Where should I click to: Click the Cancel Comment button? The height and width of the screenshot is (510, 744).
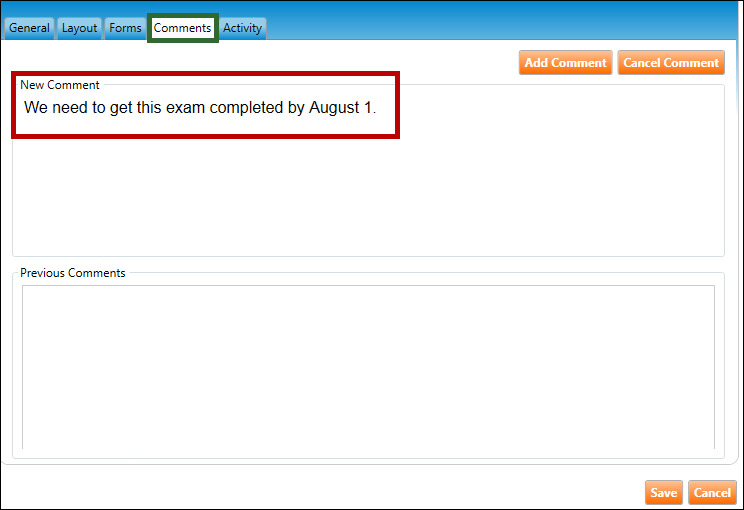tap(670, 63)
